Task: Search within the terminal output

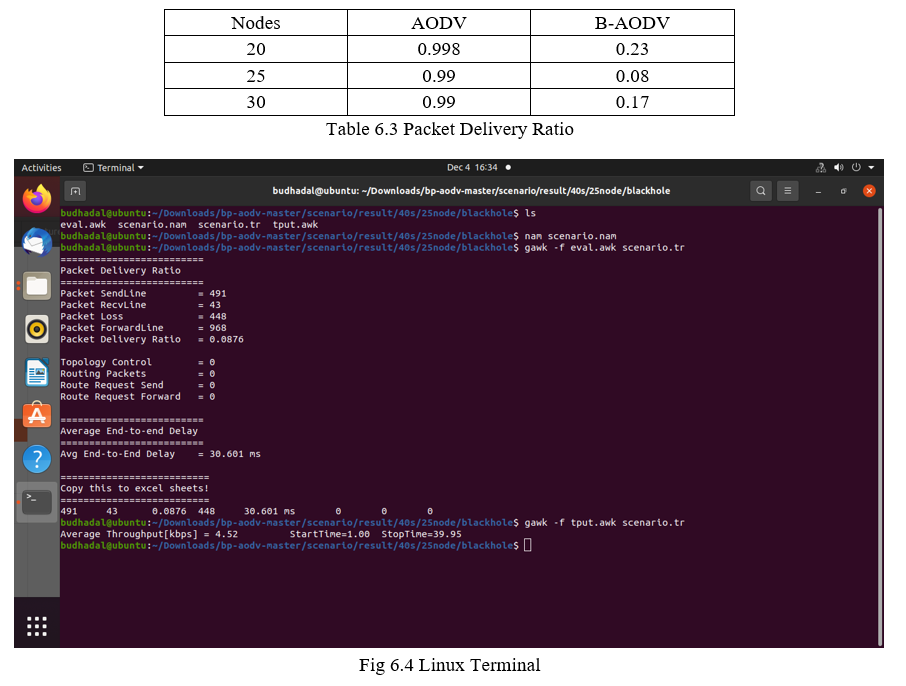Action: 761,191
